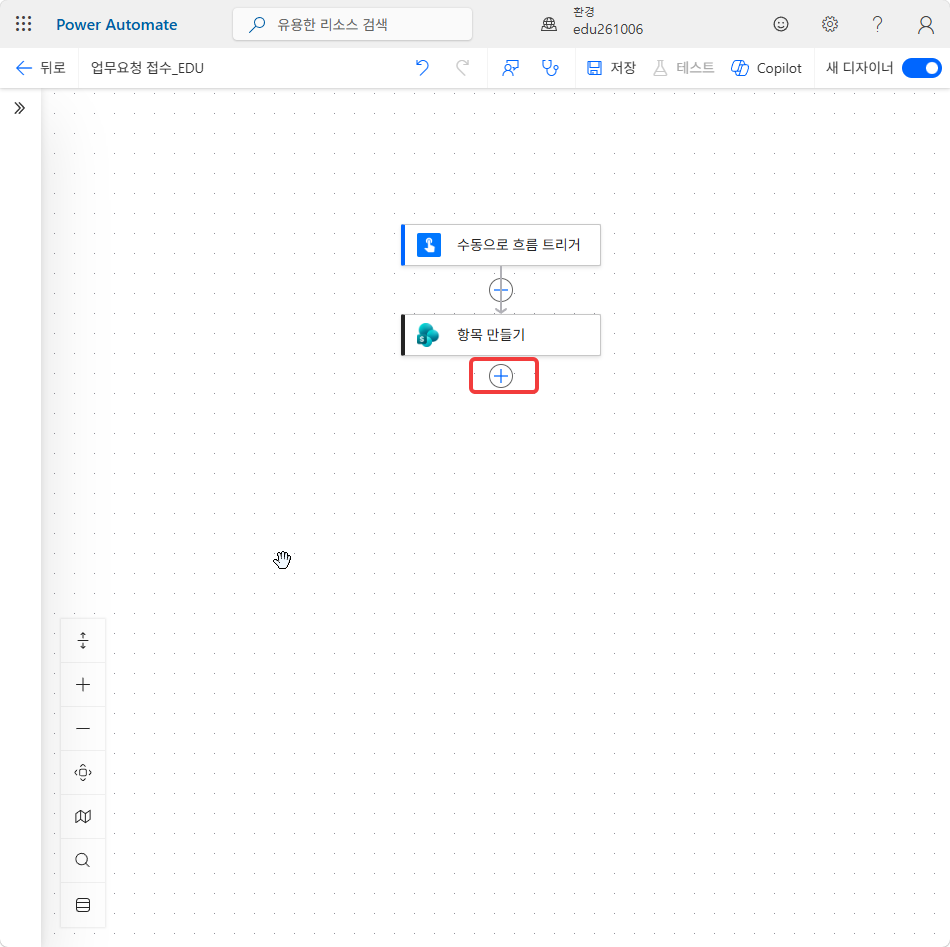This screenshot has width=950, height=947.
Task: Open the flow checker stethoscope icon
Action: tap(550, 68)
